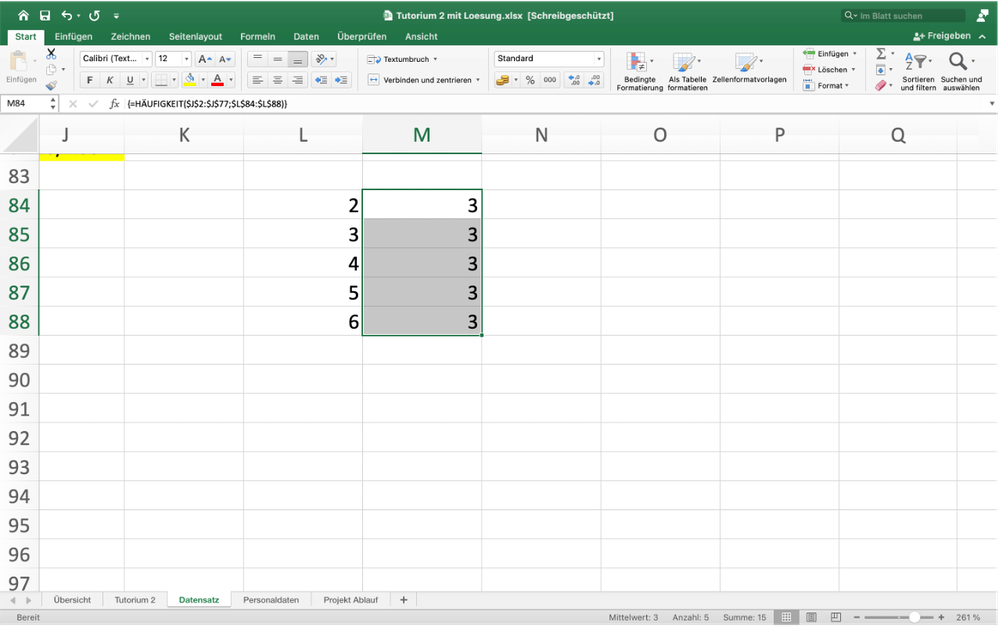Zoom out using the minus button
Viewport: 999px width, 626px height.
[856, 617]
